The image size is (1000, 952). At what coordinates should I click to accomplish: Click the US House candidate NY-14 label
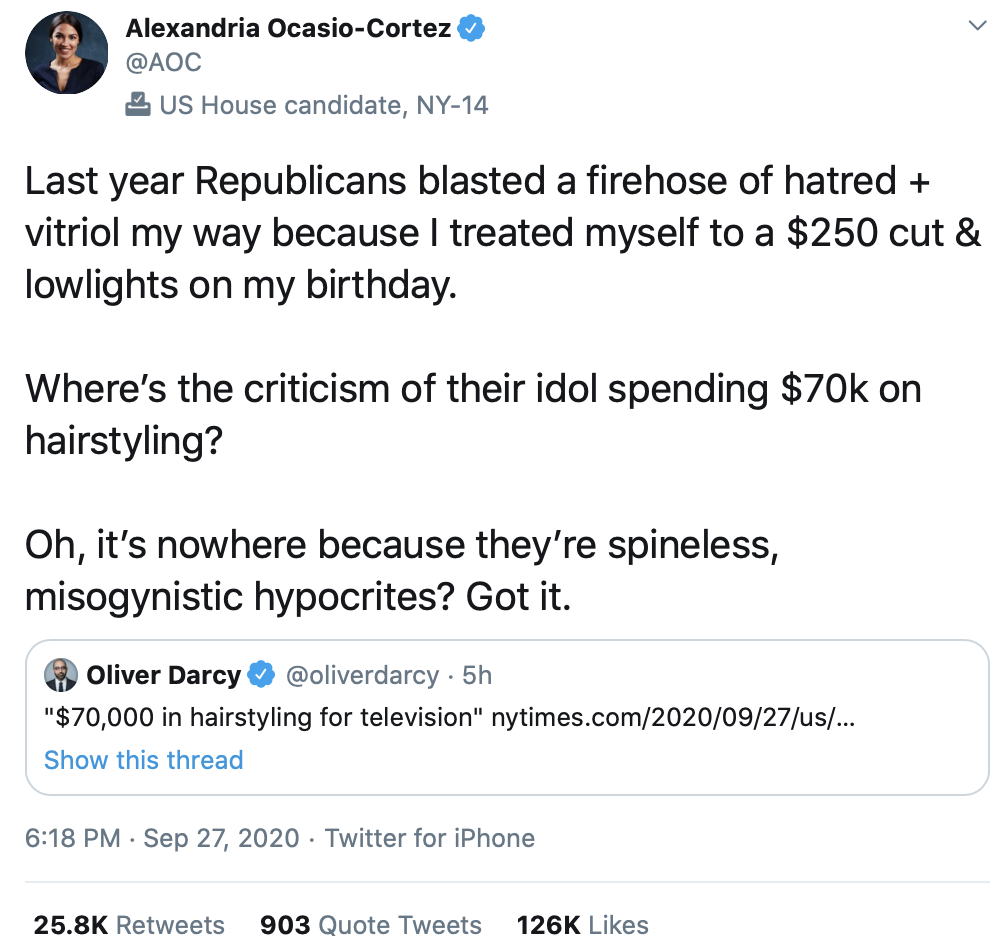[x=323, y=105]
